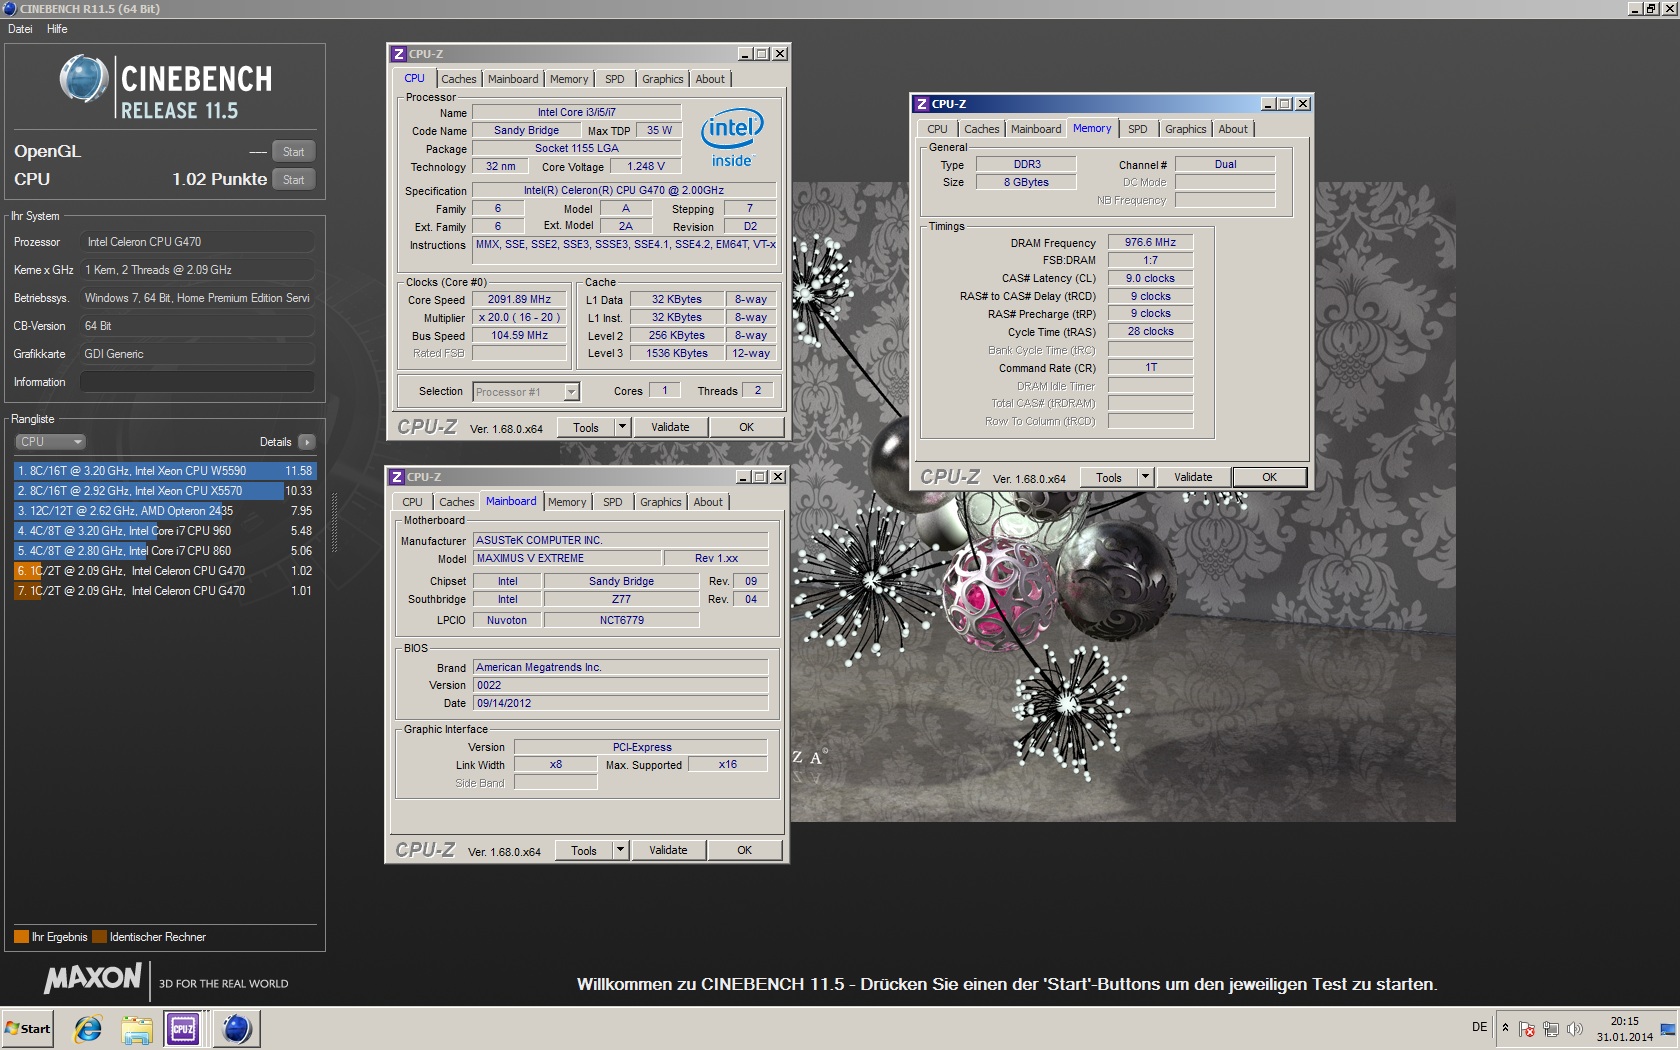Image resolution: width=1680 pixels, height=1050 pixels.
Task: Click Validate in Mainboard CPU-Z window
Action: tap(668, 850)
